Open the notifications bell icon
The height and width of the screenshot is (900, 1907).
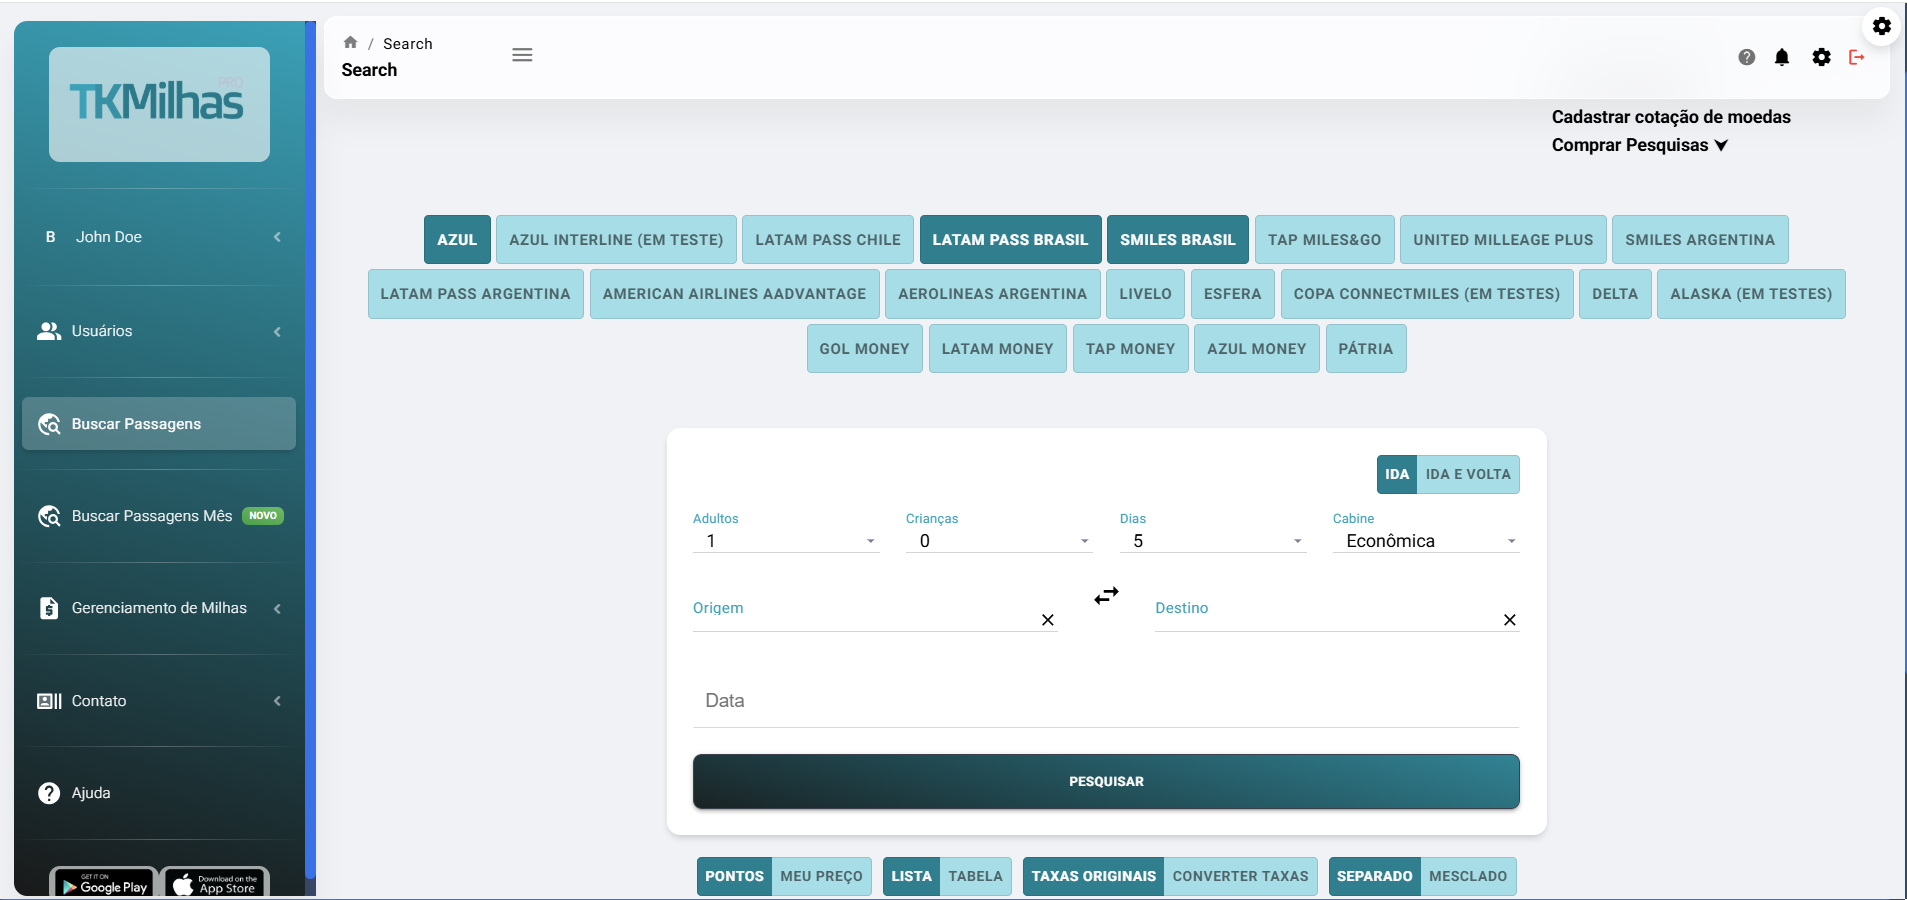1782,57
